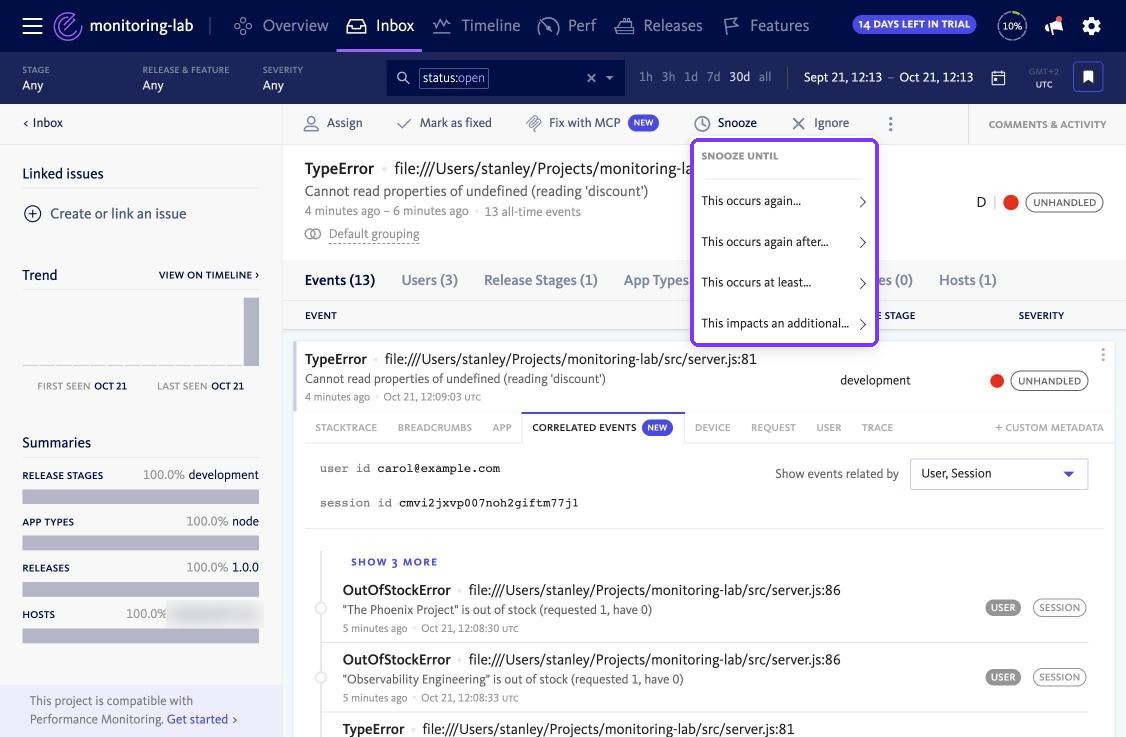Choose snooze until This occurs at least...
Image resolution: width=1126 pixels, height=737 pixels.
tap(784, 282)
